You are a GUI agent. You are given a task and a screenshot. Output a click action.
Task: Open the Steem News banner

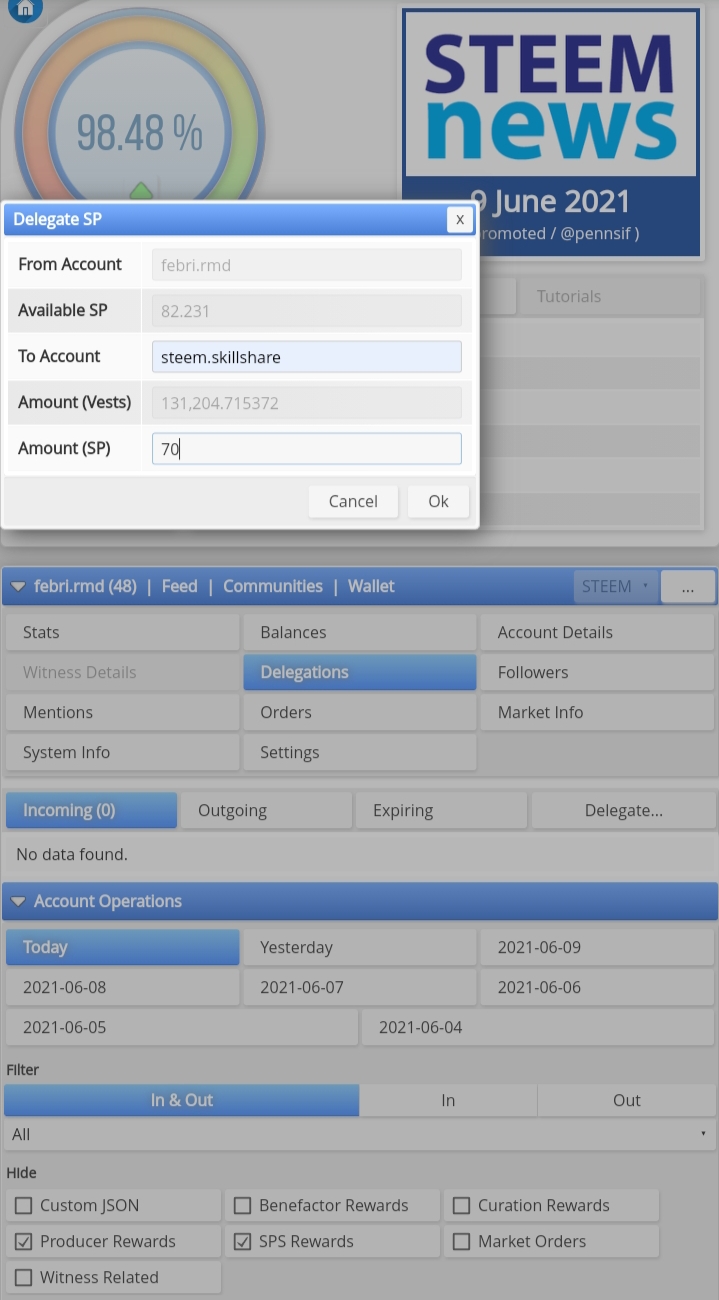[x=550, y=131]
